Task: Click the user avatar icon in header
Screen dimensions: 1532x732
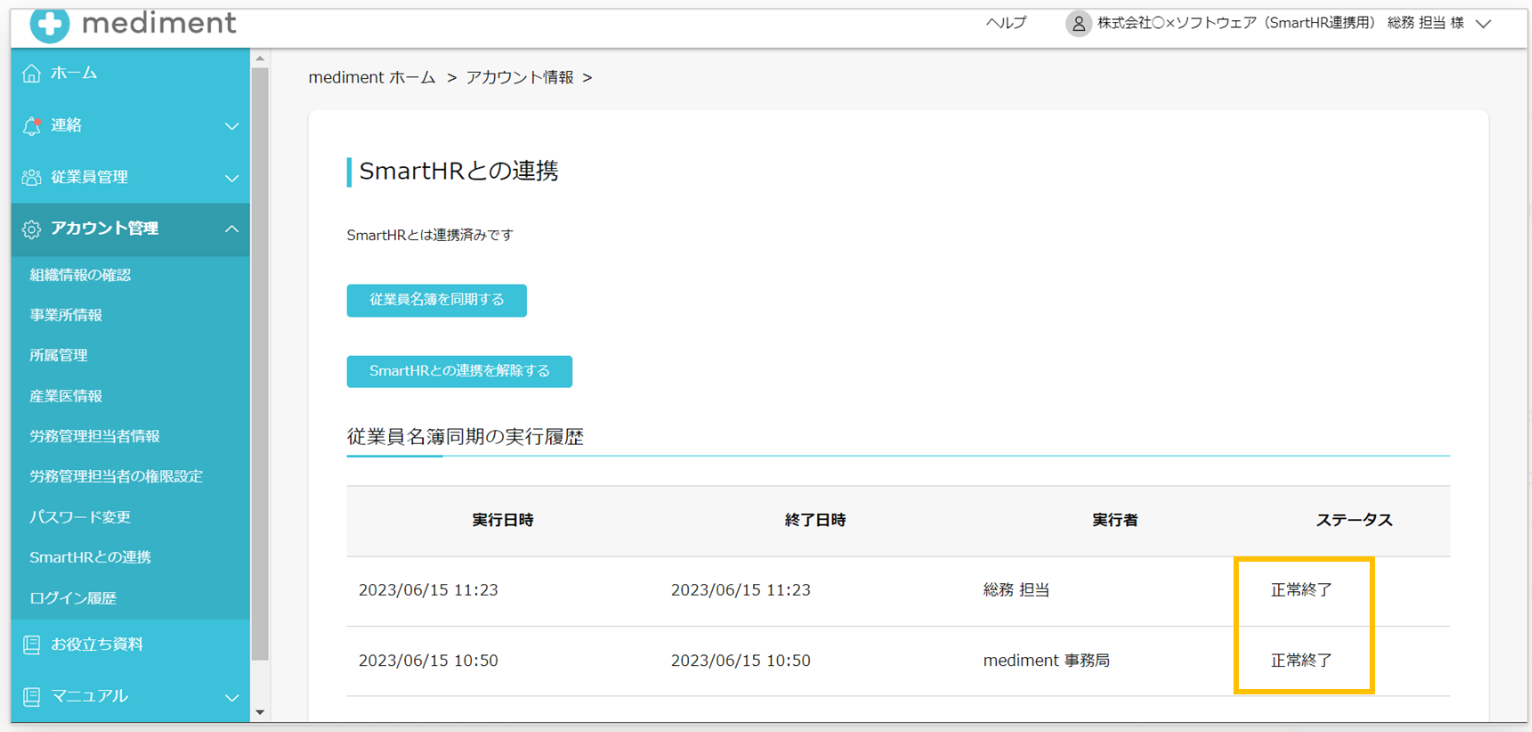Action: coord(1078,24)
